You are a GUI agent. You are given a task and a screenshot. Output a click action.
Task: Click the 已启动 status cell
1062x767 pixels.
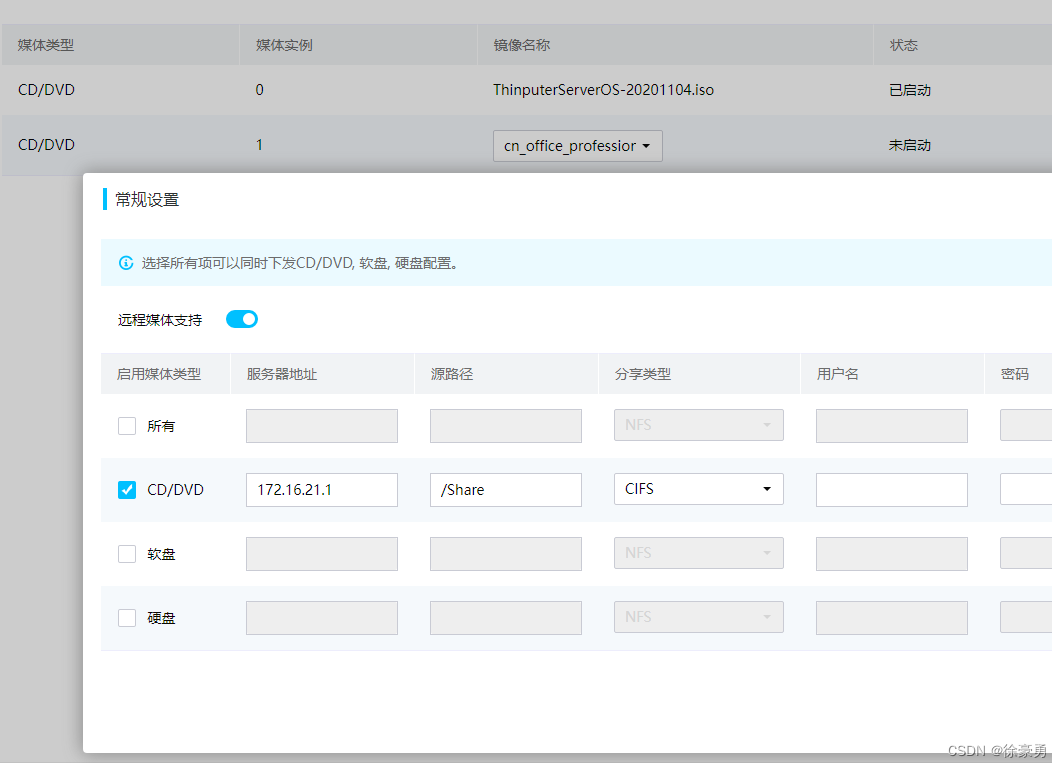click(910, 90)
